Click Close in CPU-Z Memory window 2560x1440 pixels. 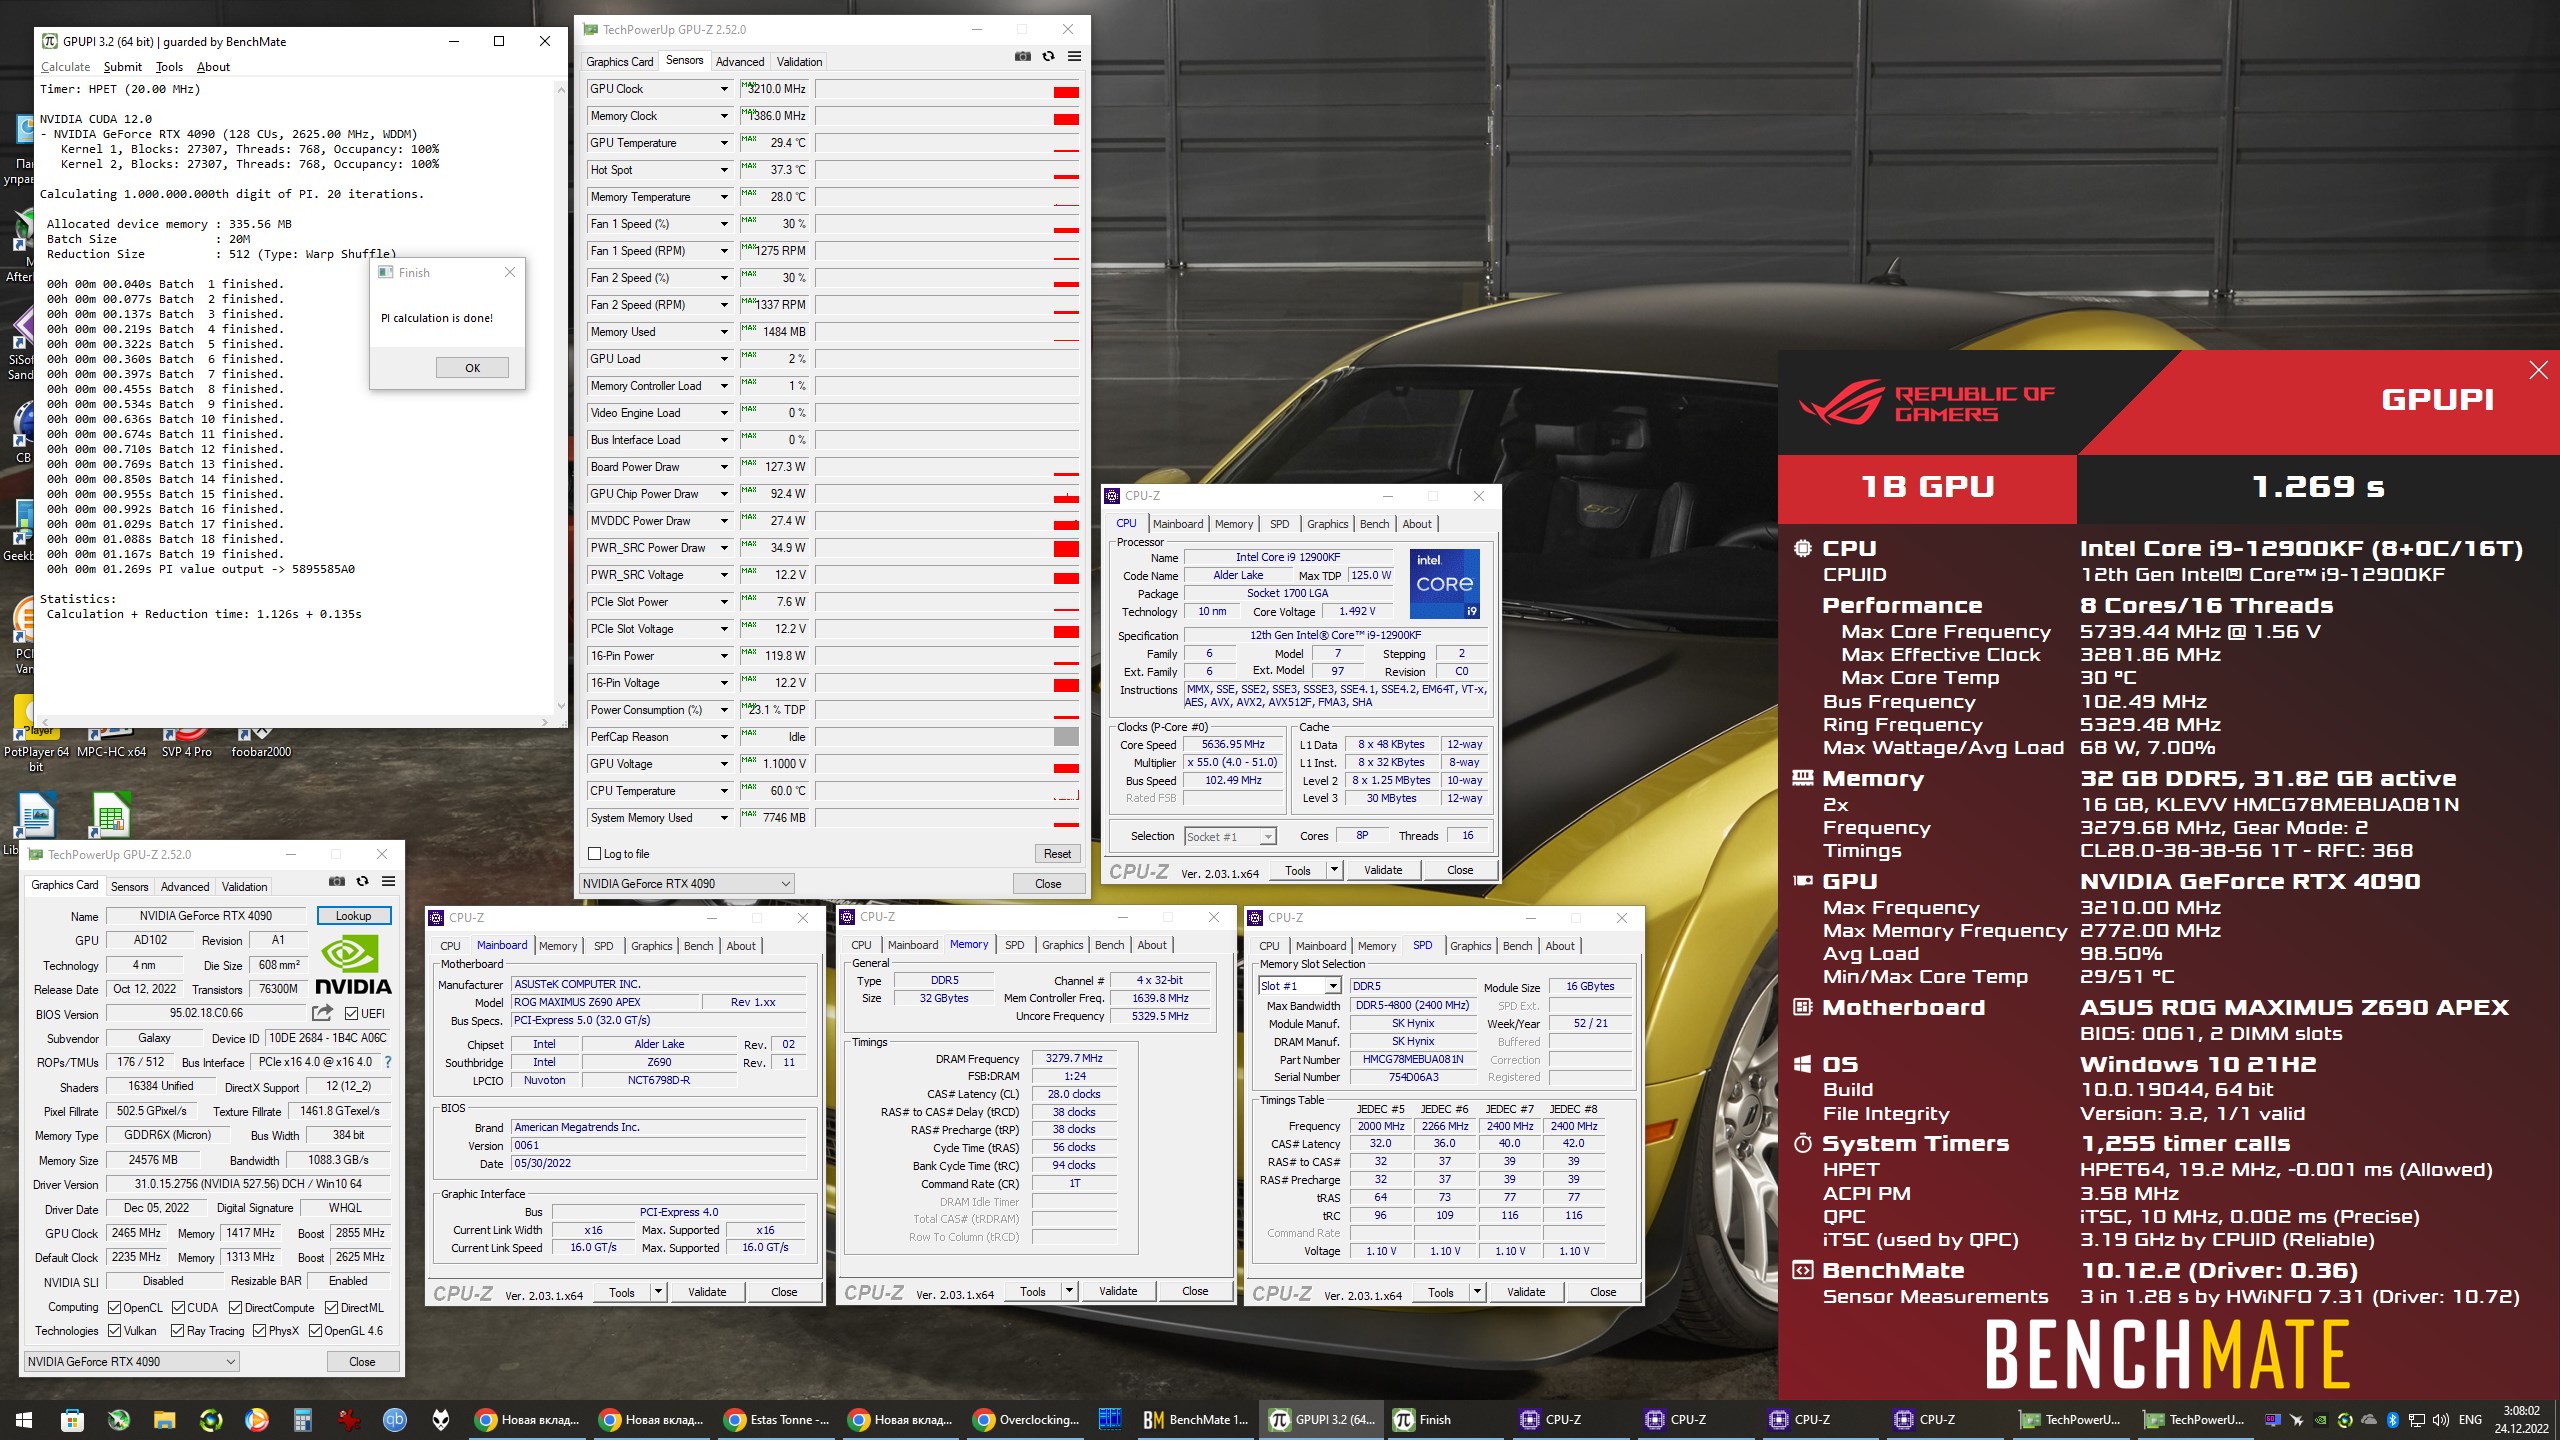pos(1195,1291)
